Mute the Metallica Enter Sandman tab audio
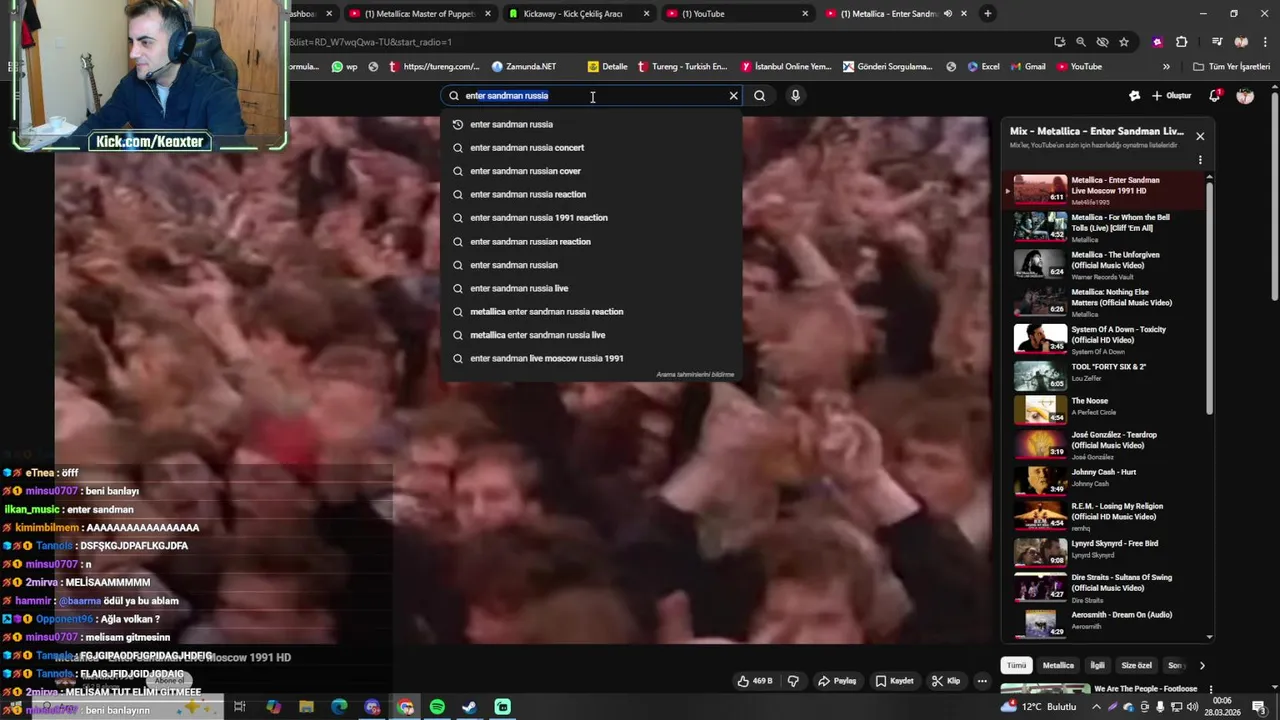Viewport: 1280px width, 720px height. point(947,14)
